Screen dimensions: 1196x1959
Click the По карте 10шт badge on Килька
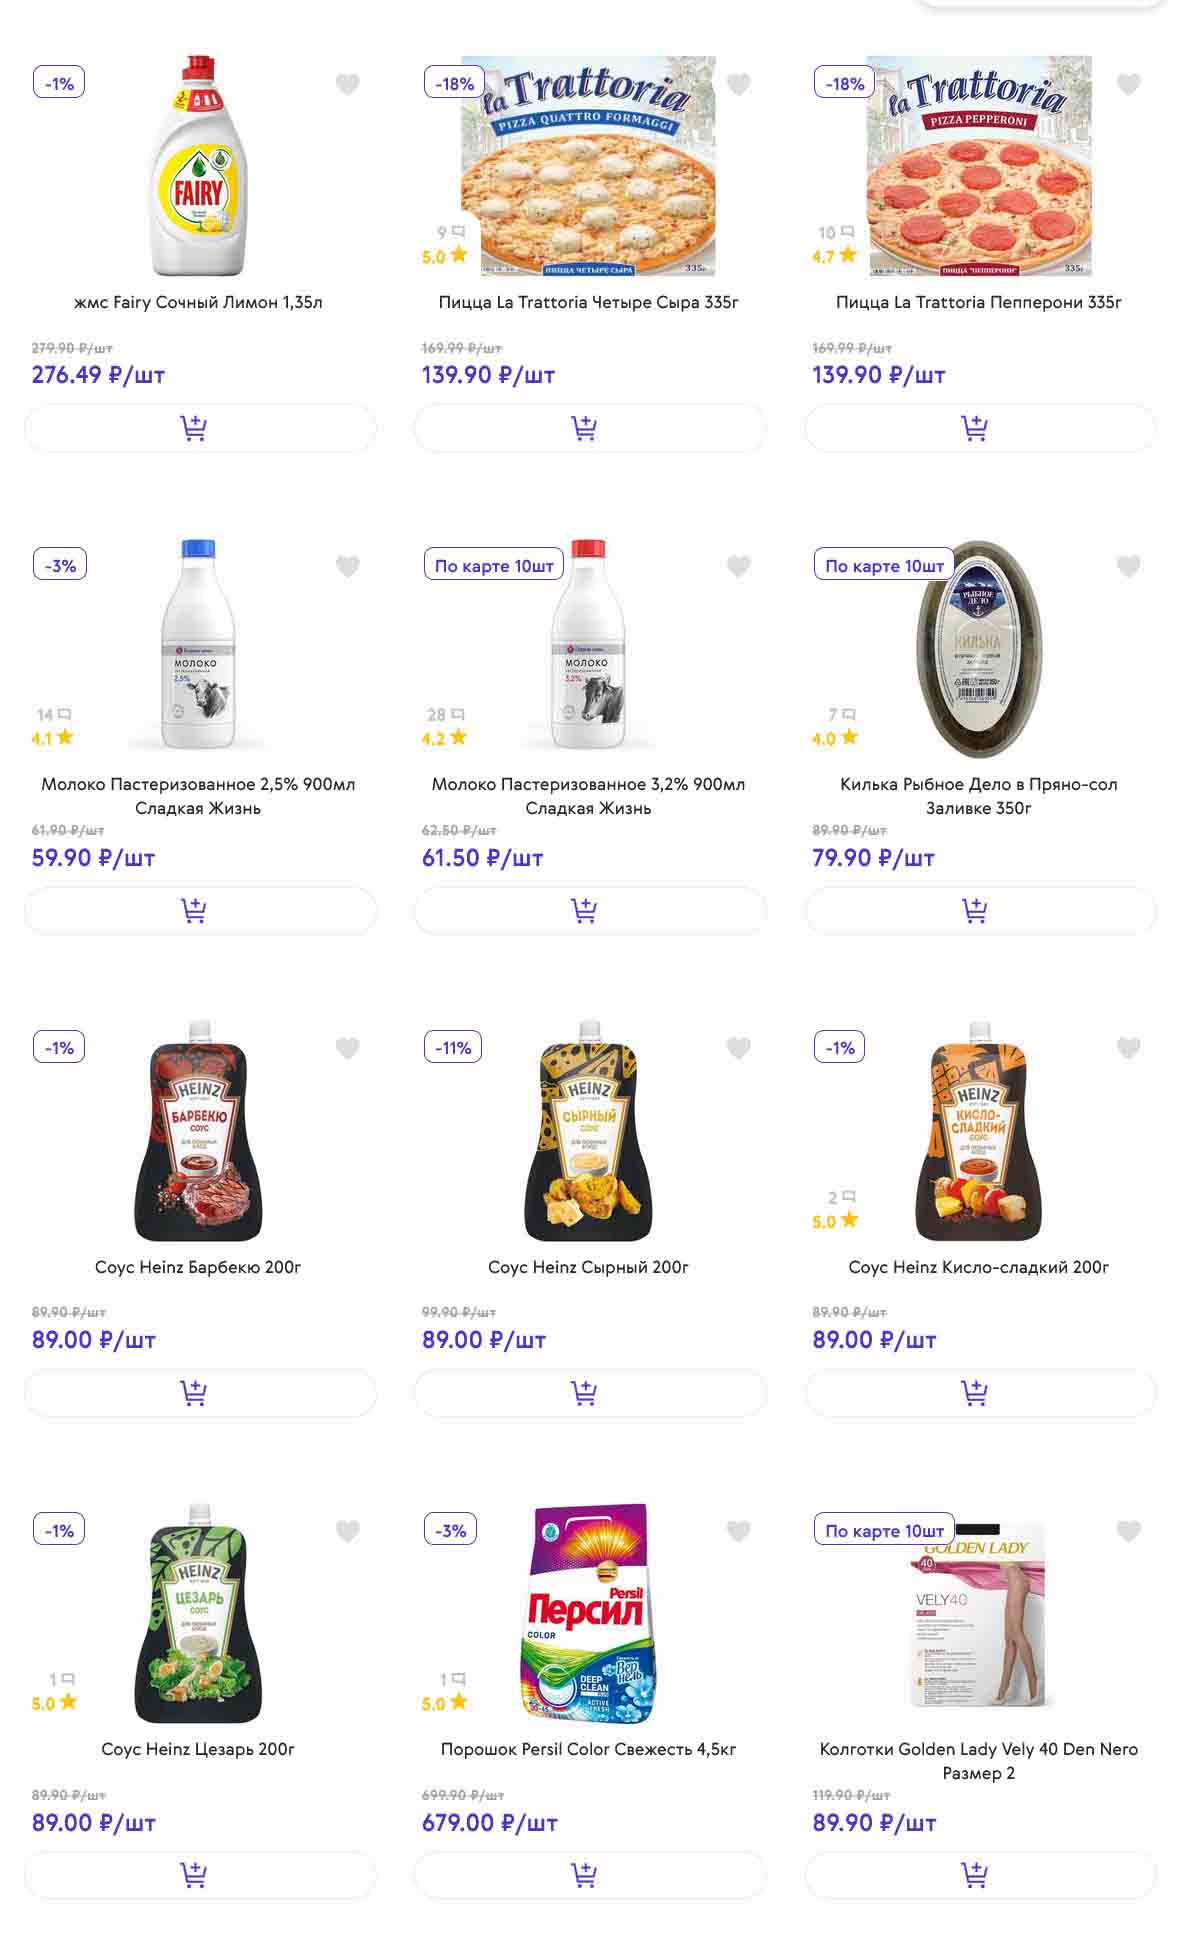tap(884, 566)
